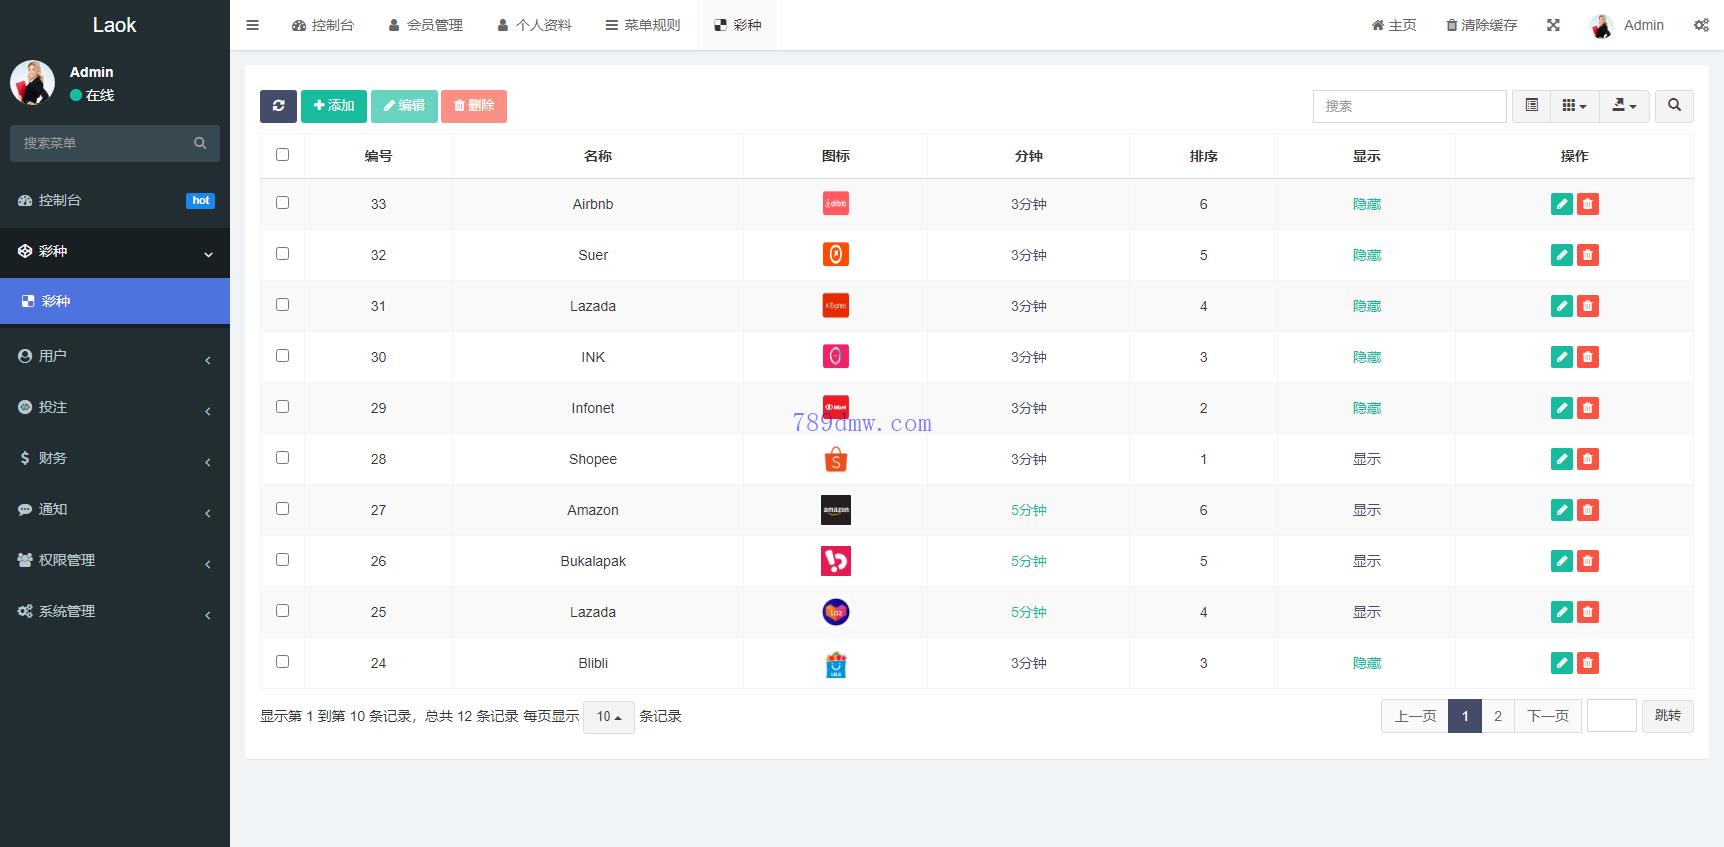Click the refresh table icon button
The width and height of the screenshot is (1724, 847).
coord(278,106)
